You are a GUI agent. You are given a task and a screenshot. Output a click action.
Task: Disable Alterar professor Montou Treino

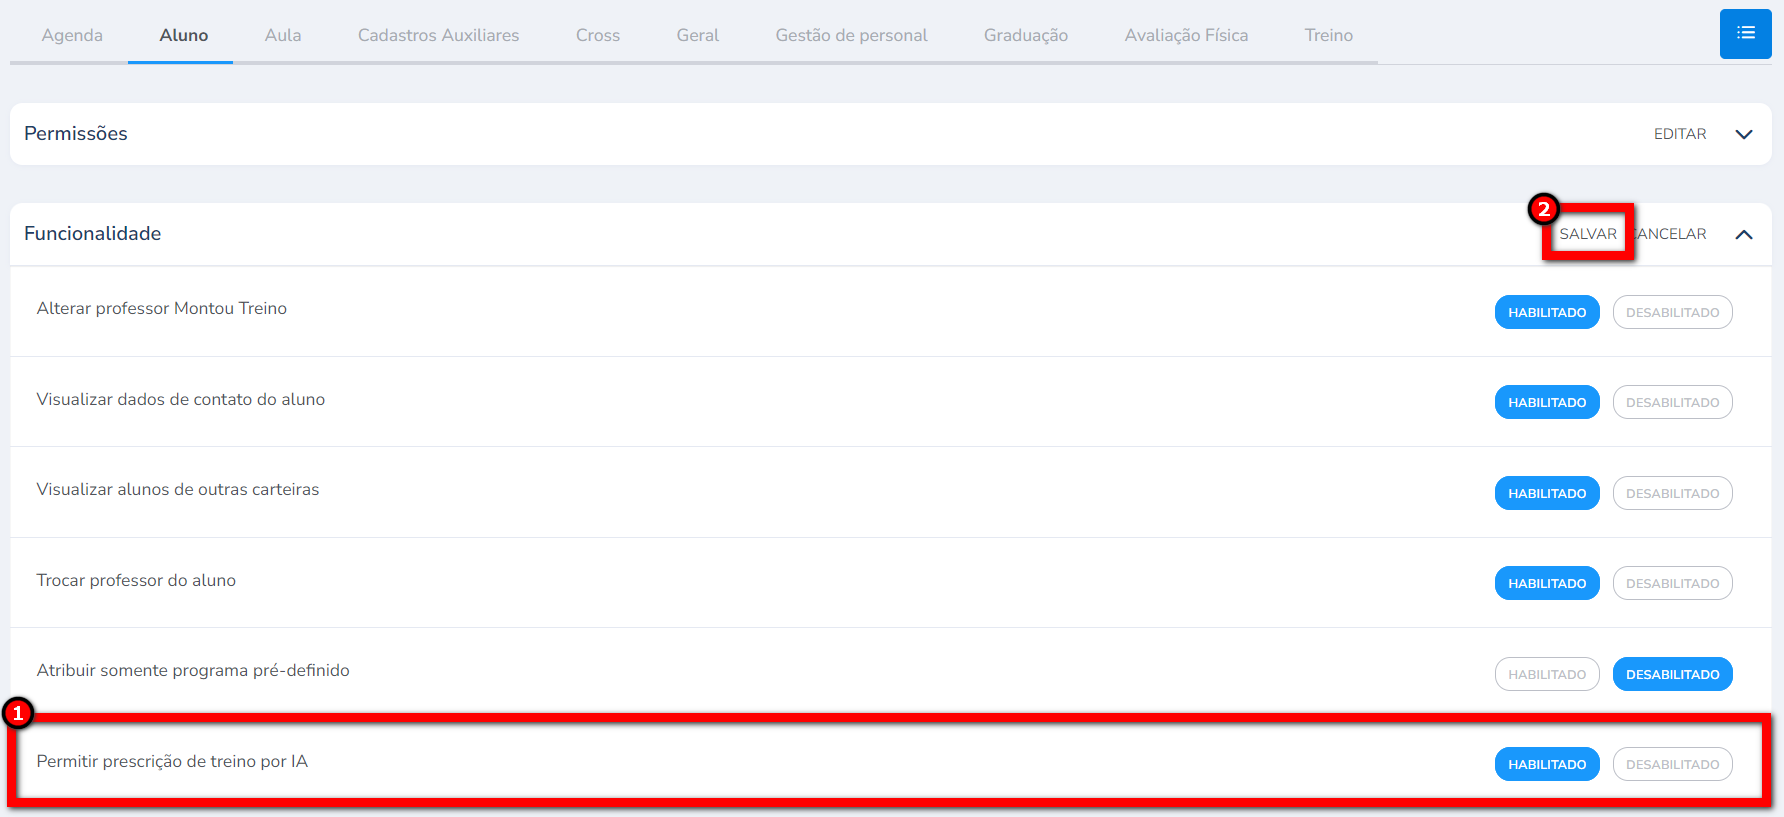(x=1672, y=312)
